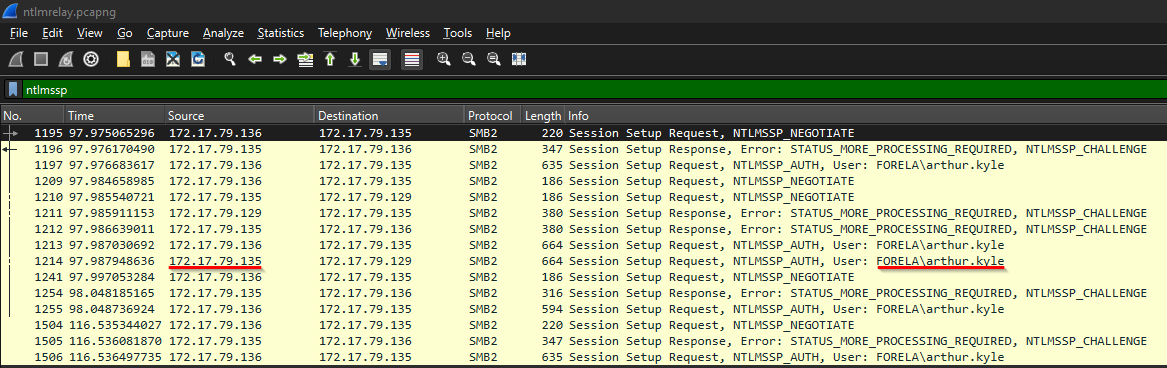Go forward in packet history arrow
This screenshot has height=368, width=1167.
(280, 59)
